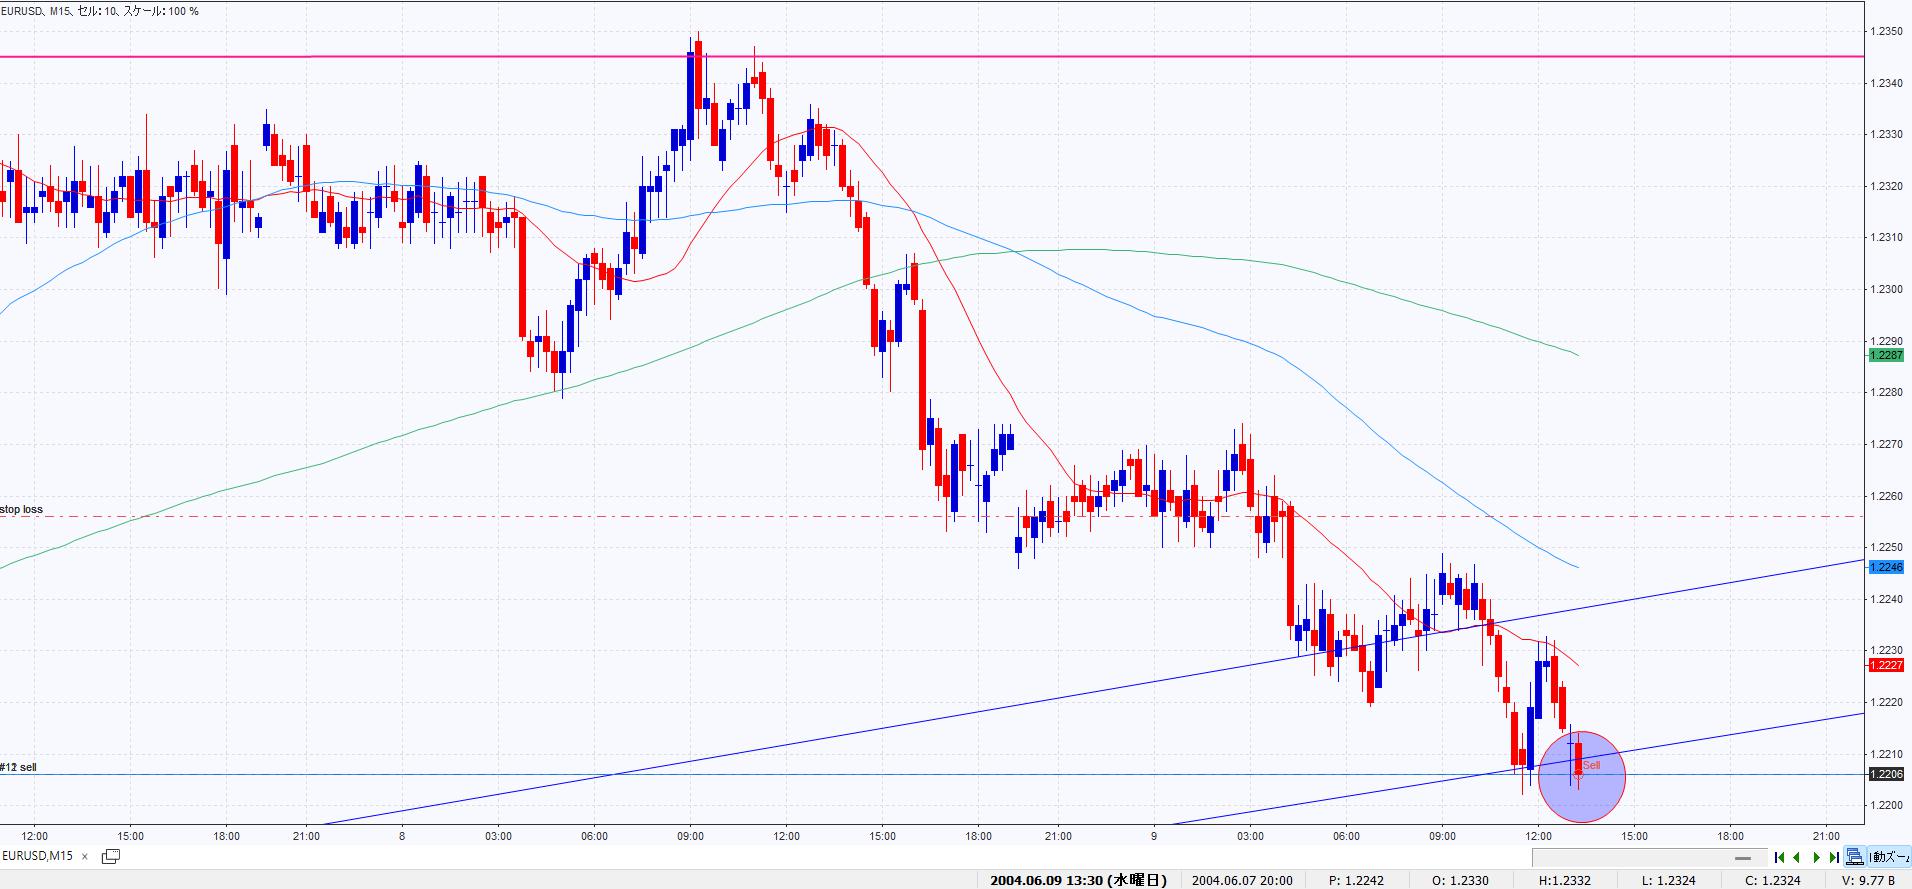
Task: Click the green 1.2287 moving average tag
Action: (x=1886, y=355)
